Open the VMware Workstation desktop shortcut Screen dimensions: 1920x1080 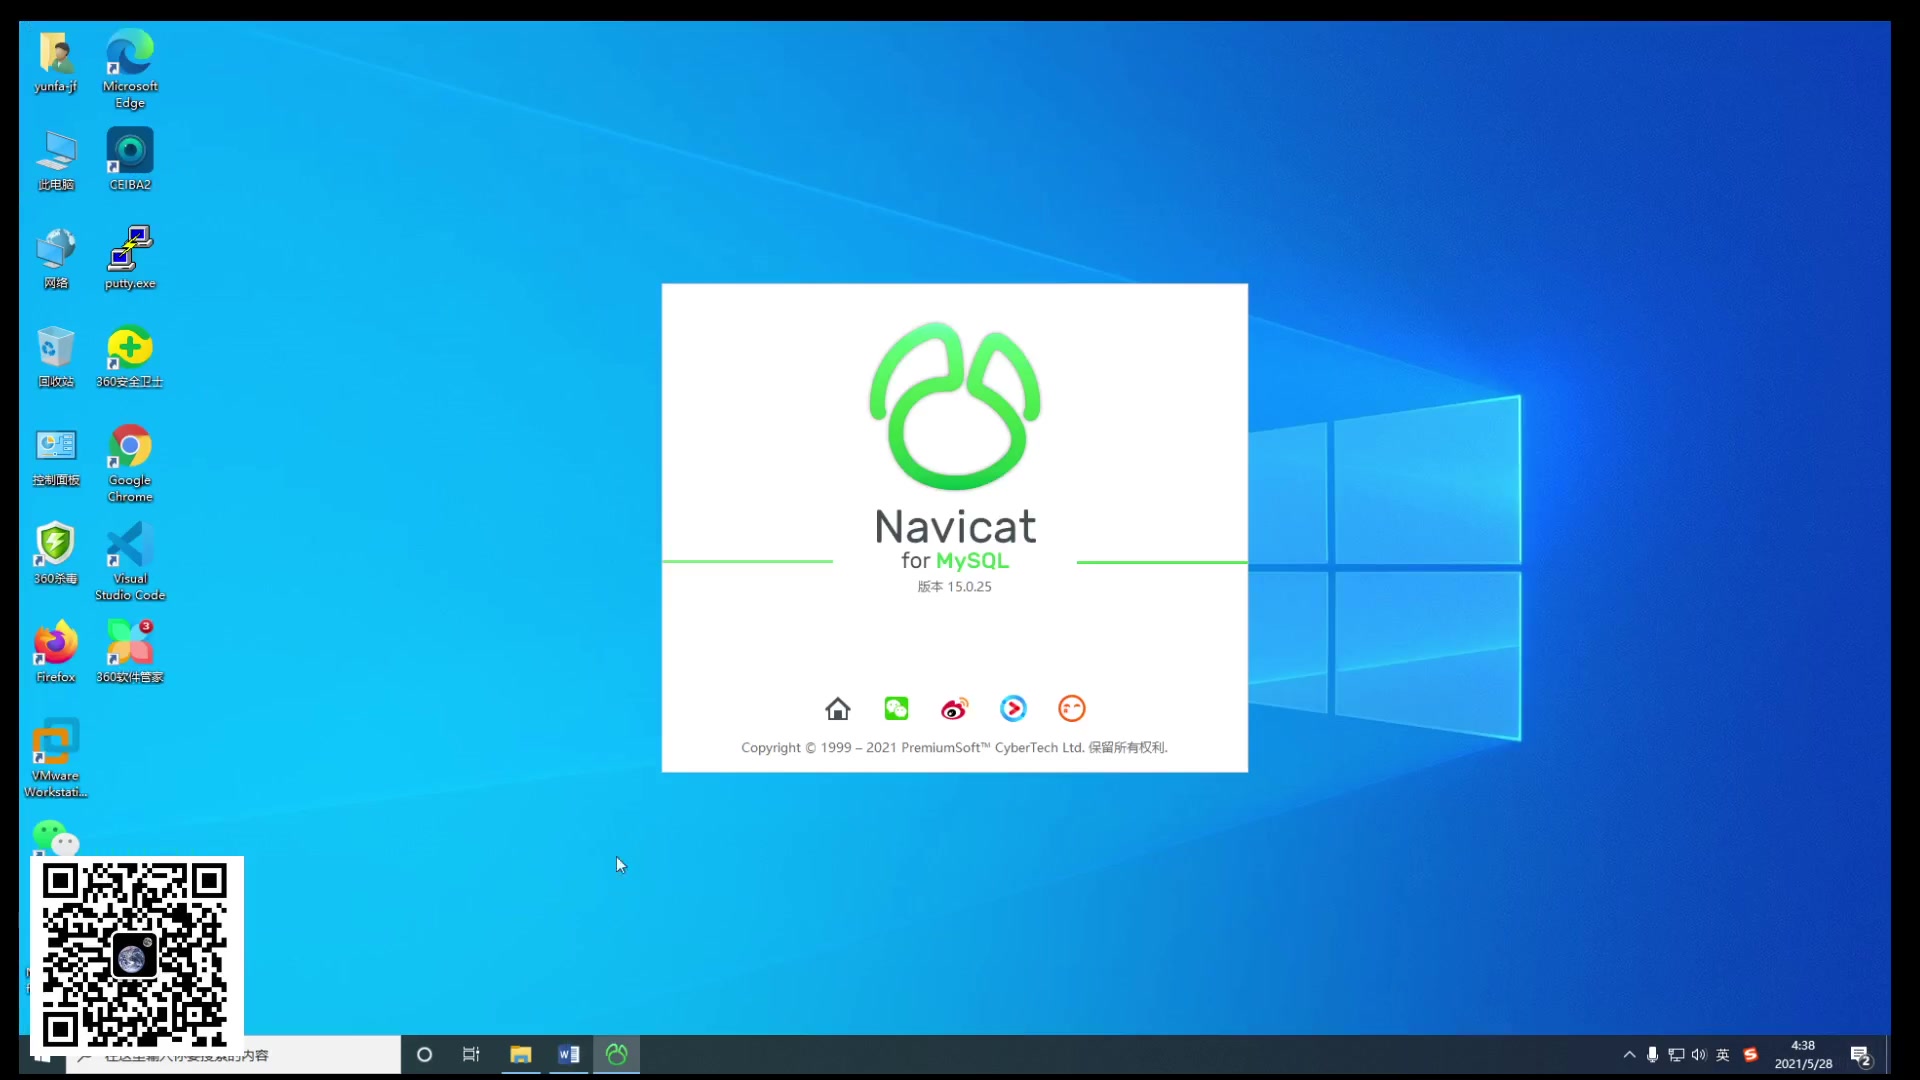point(56,758)
